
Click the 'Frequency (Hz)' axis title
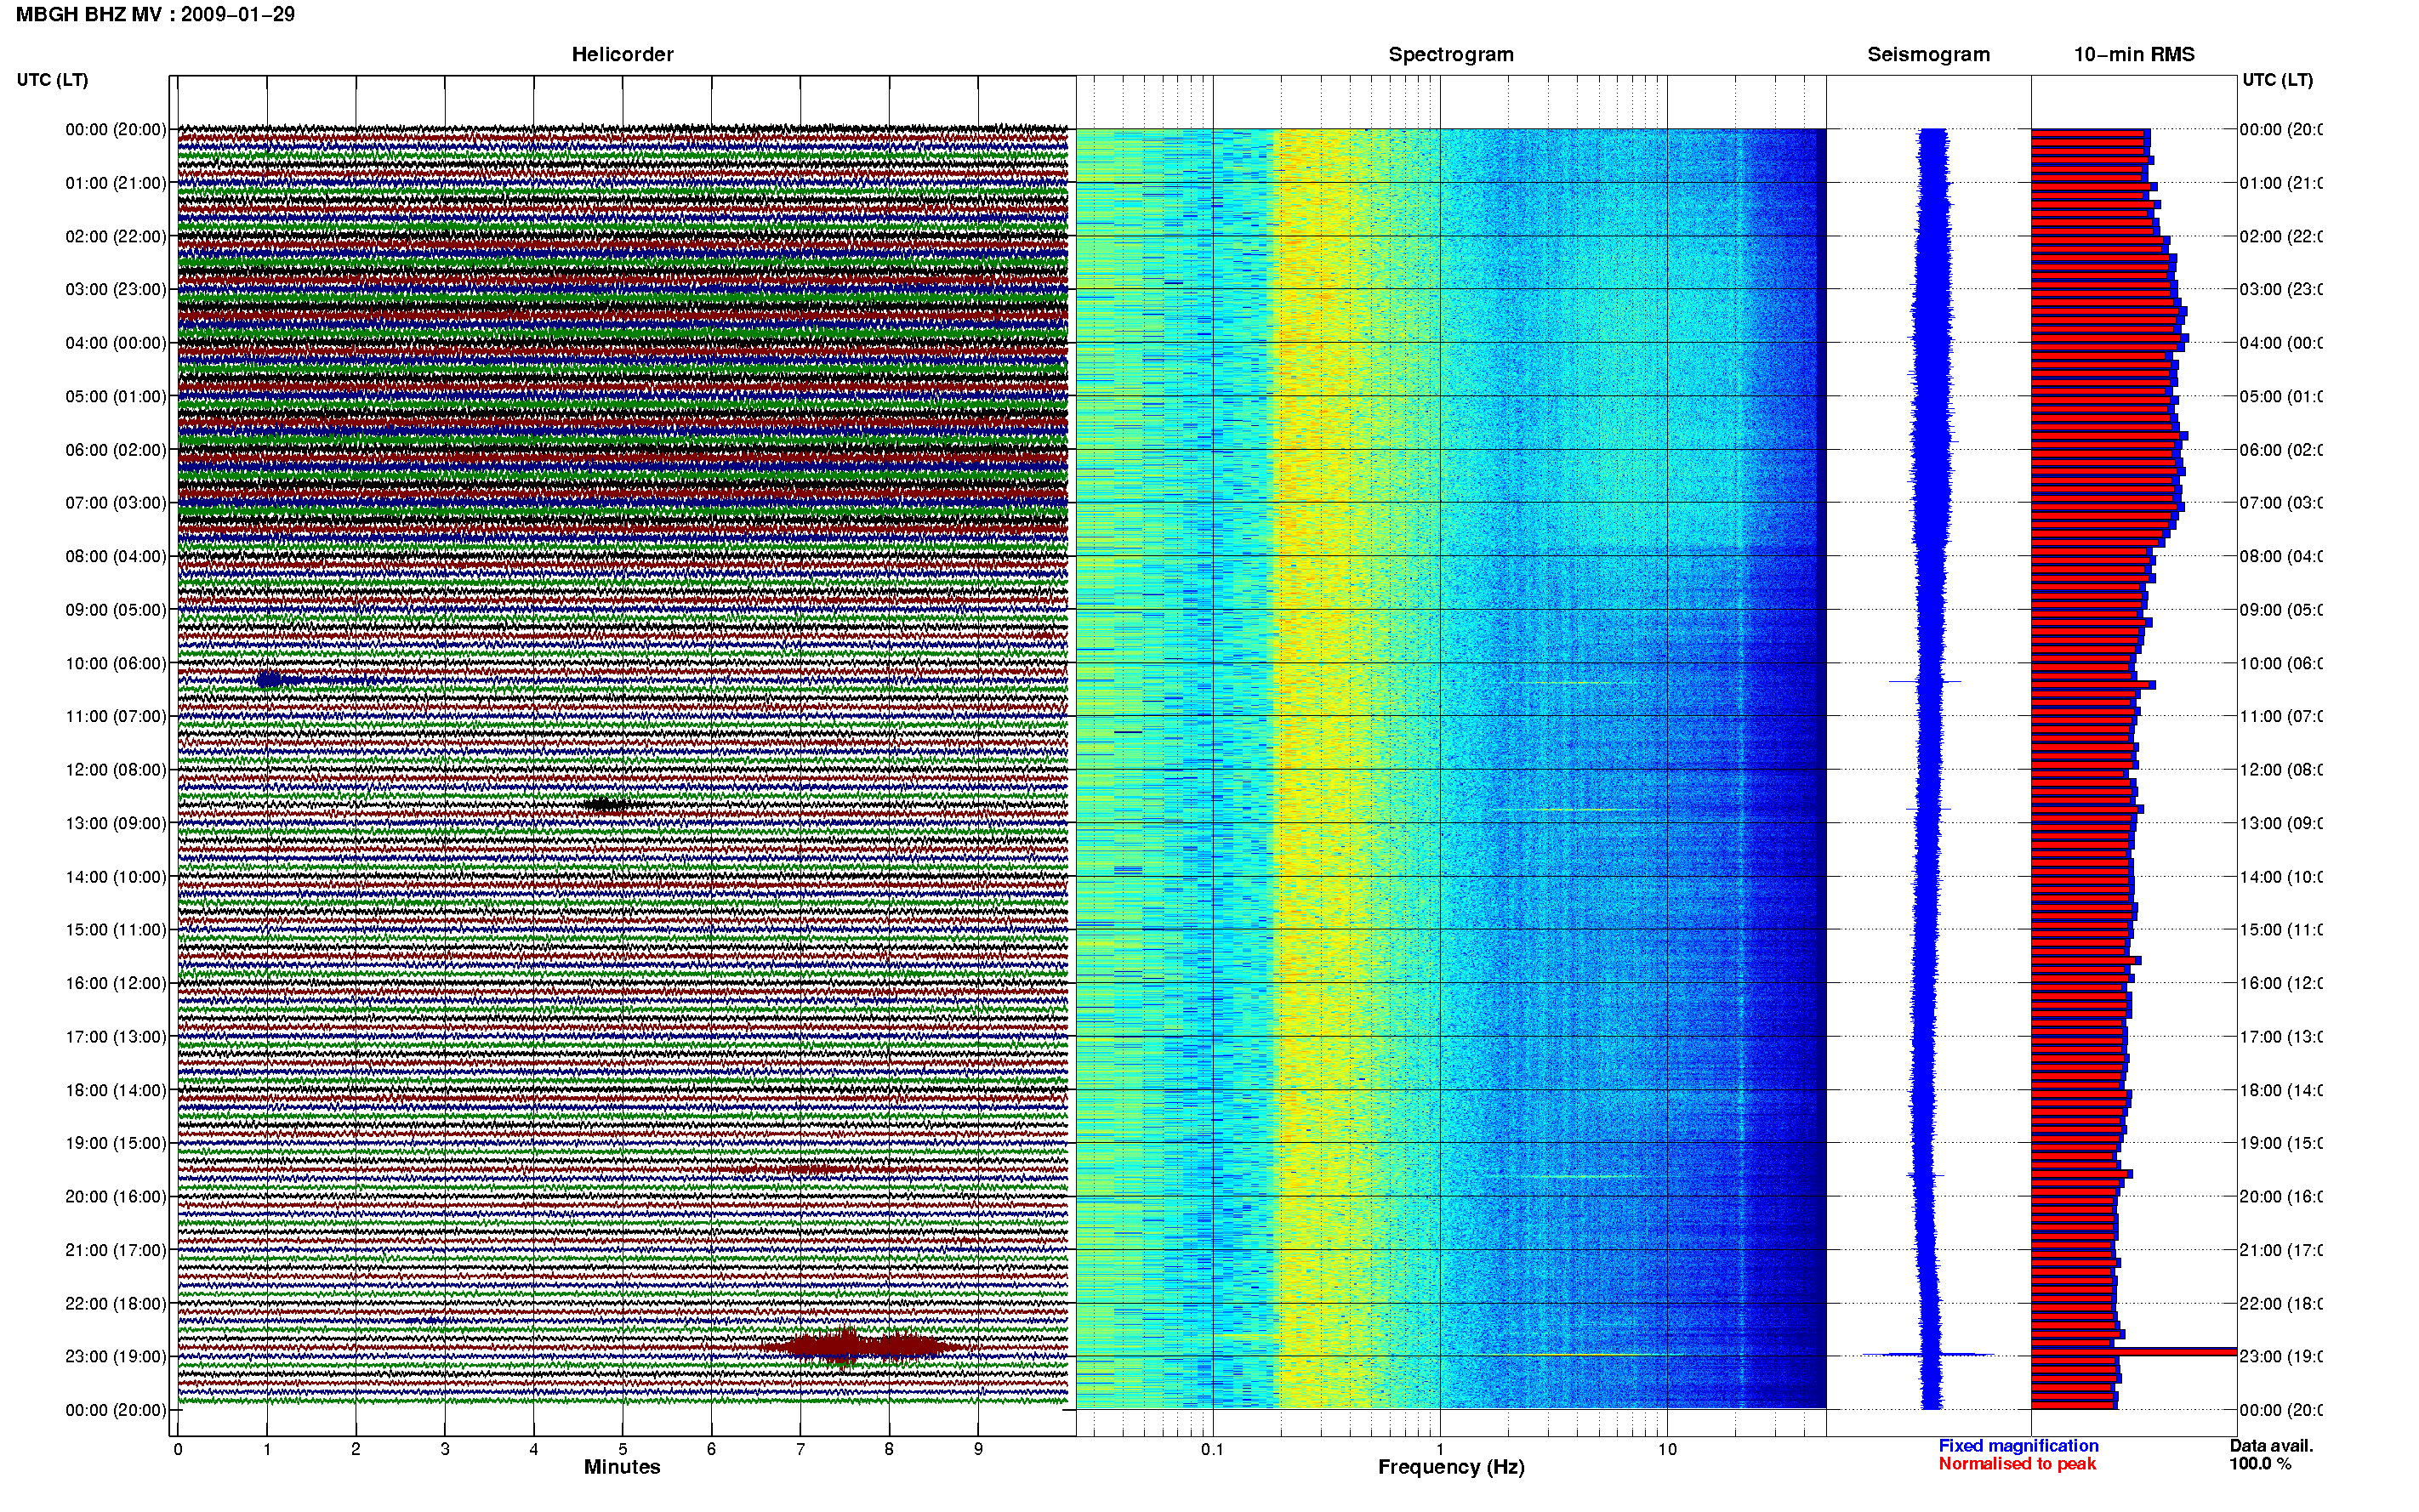(1451, 1467)
